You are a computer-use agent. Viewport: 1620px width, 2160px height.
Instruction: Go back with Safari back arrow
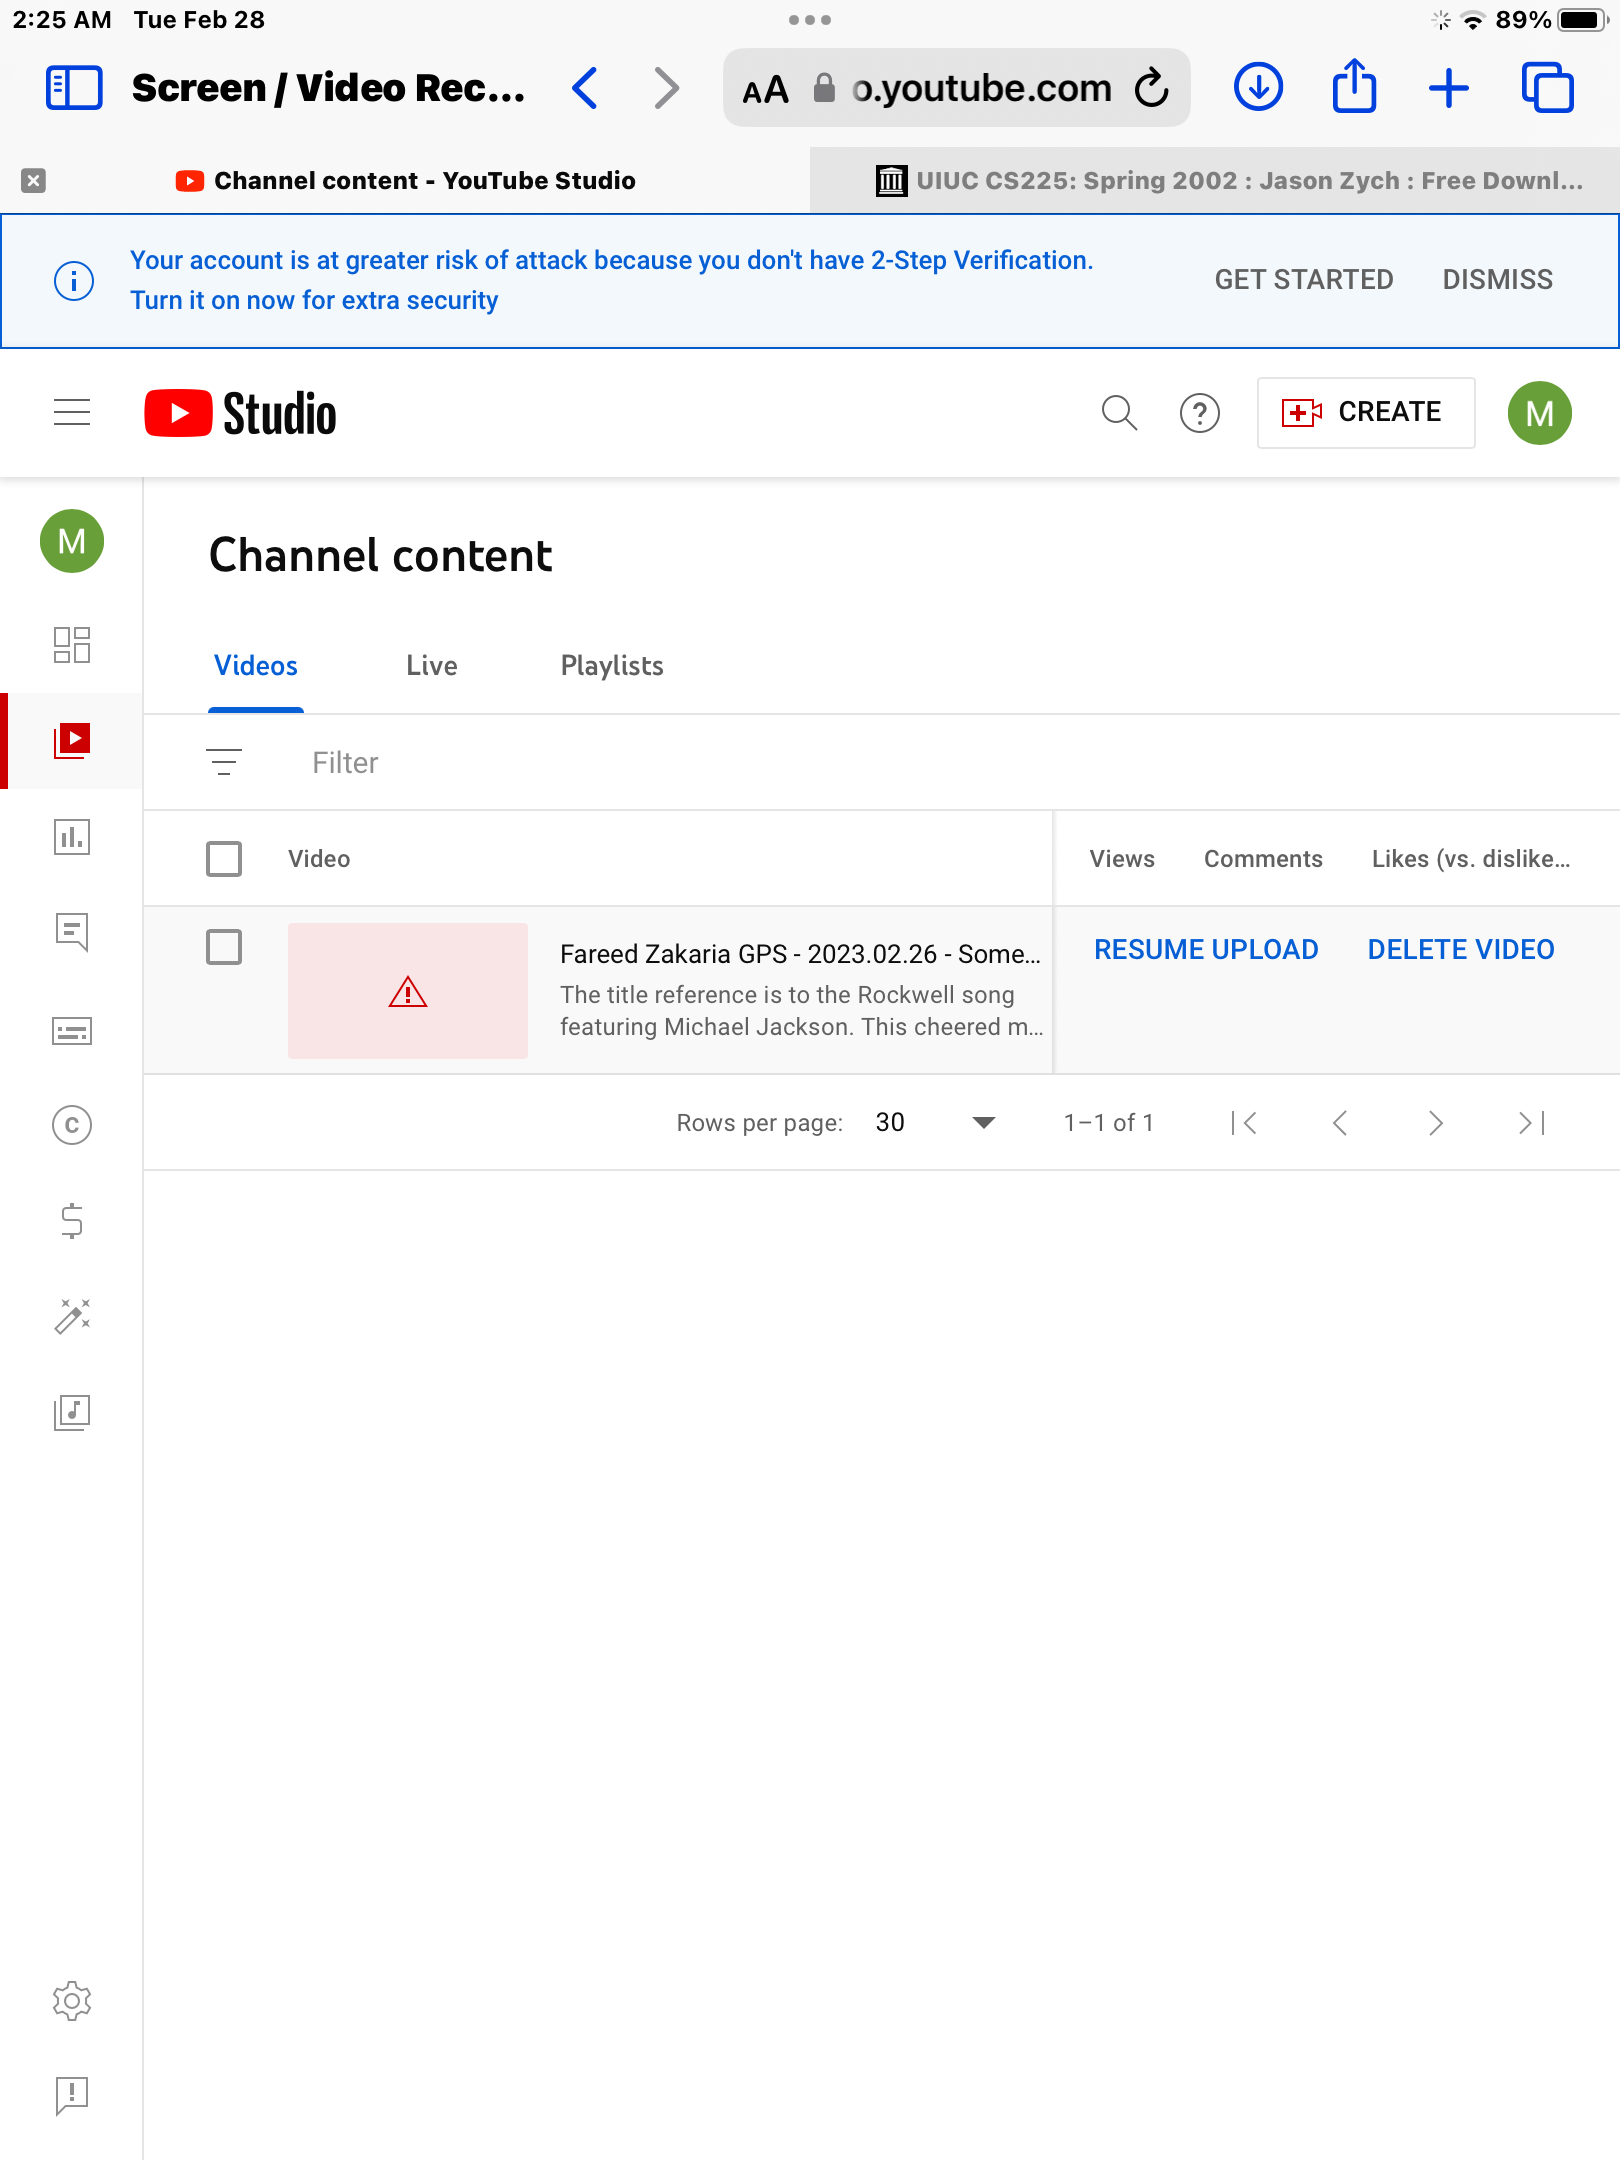click(x=585, y=88)
